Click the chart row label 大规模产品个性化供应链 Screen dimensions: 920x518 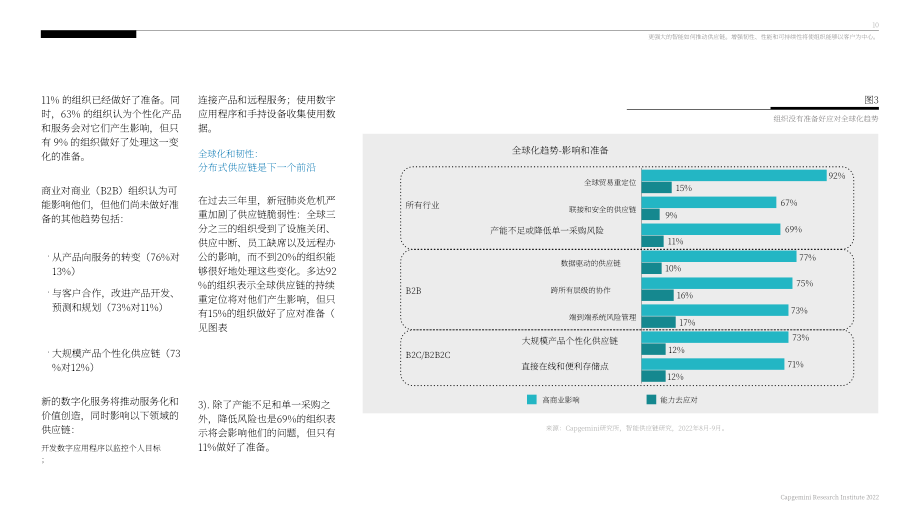(x=570, y=341)
